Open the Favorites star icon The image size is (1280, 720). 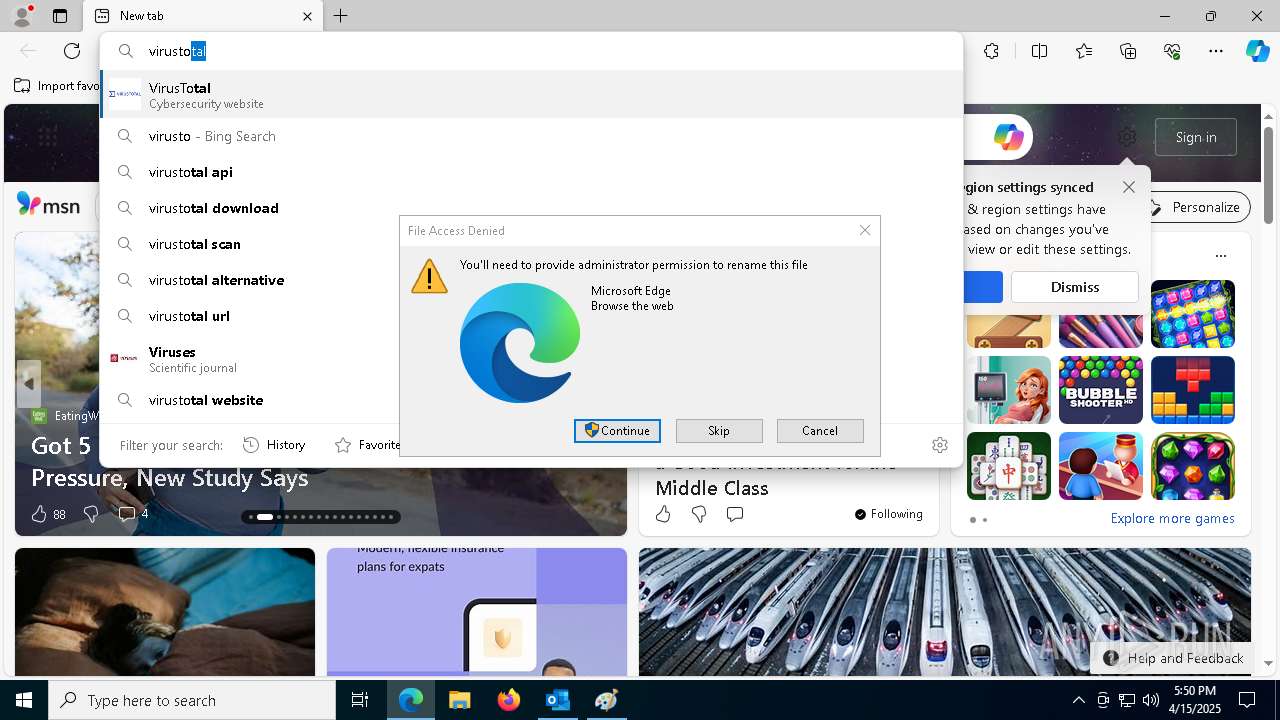1084,51
